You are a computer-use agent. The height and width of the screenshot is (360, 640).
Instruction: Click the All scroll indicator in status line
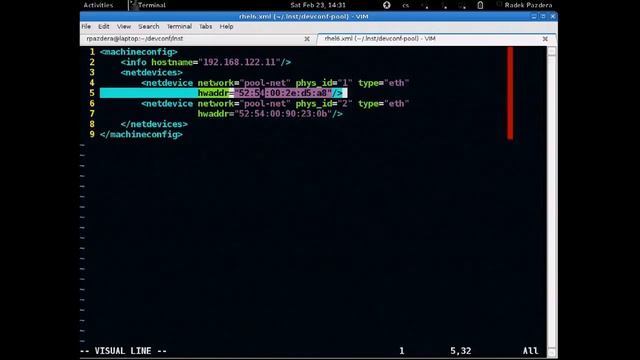click(x=530, y=351)
